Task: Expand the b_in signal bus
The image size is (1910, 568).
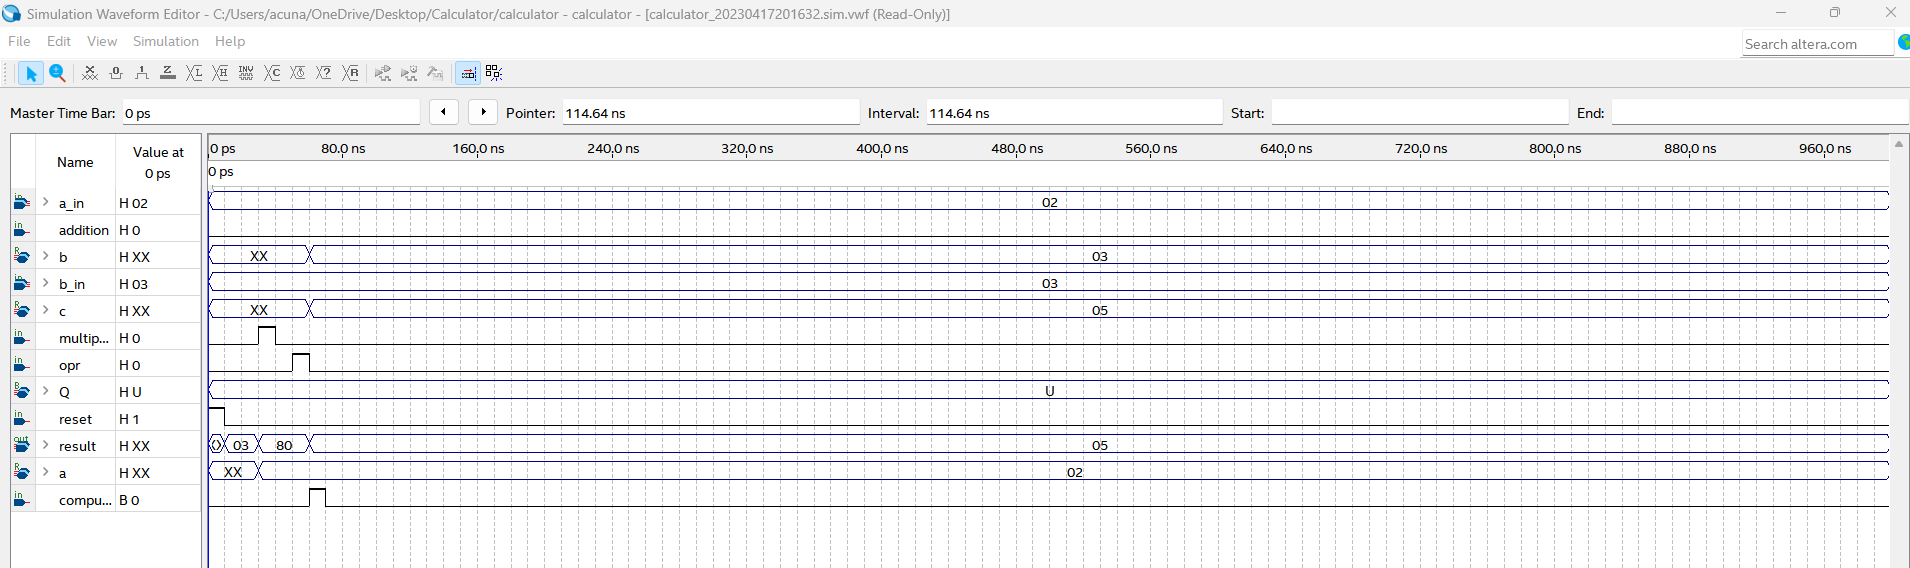Action: pos(46,283)
